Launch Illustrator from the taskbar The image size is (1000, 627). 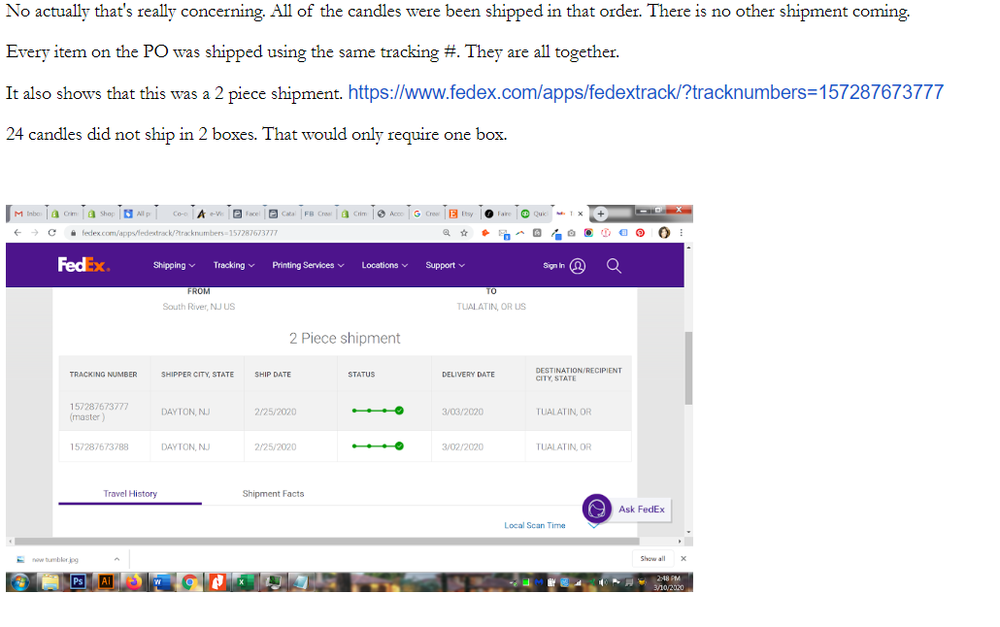click(x=105, y=581)
